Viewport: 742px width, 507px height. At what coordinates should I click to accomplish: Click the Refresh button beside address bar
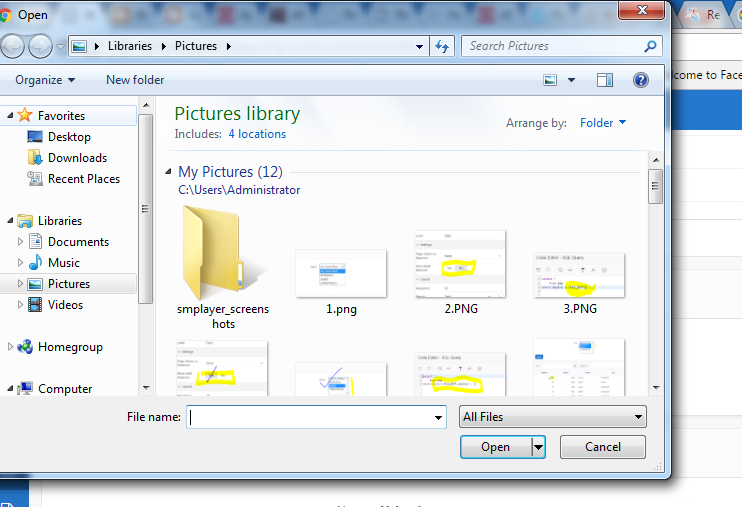(x=443, y=46)
